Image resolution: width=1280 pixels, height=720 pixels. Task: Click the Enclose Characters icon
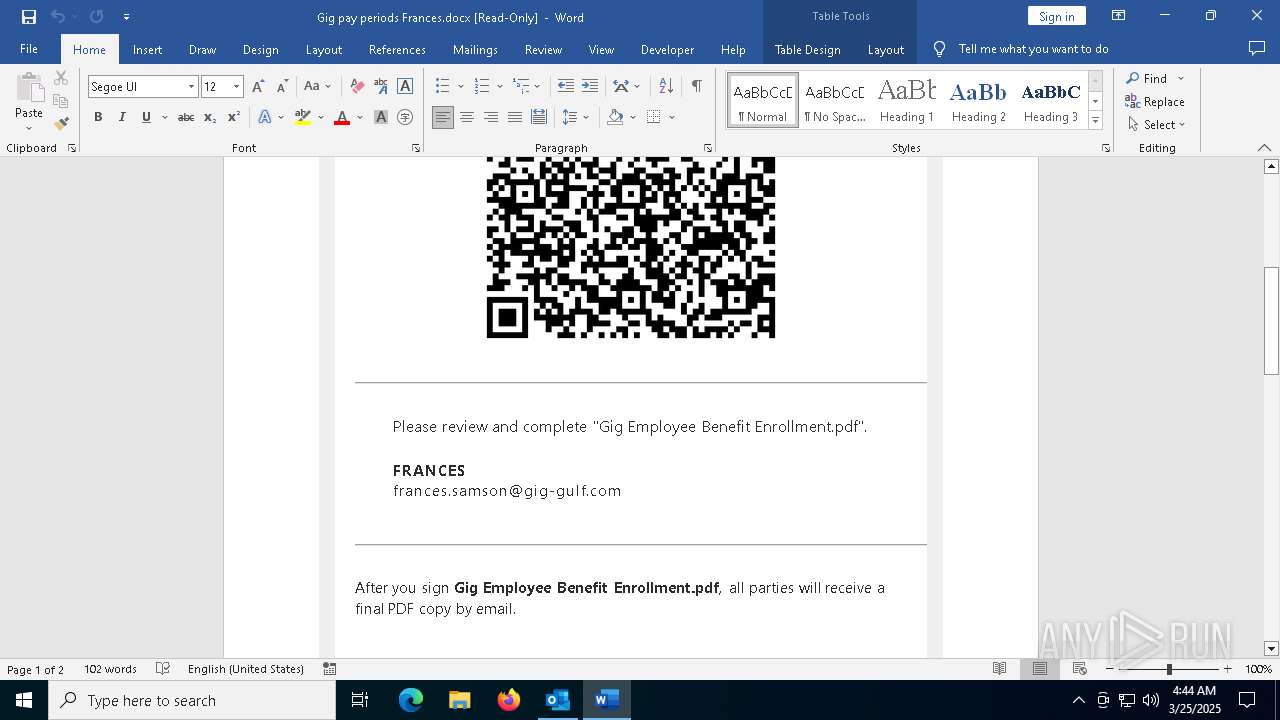click(x=405, y=117)
